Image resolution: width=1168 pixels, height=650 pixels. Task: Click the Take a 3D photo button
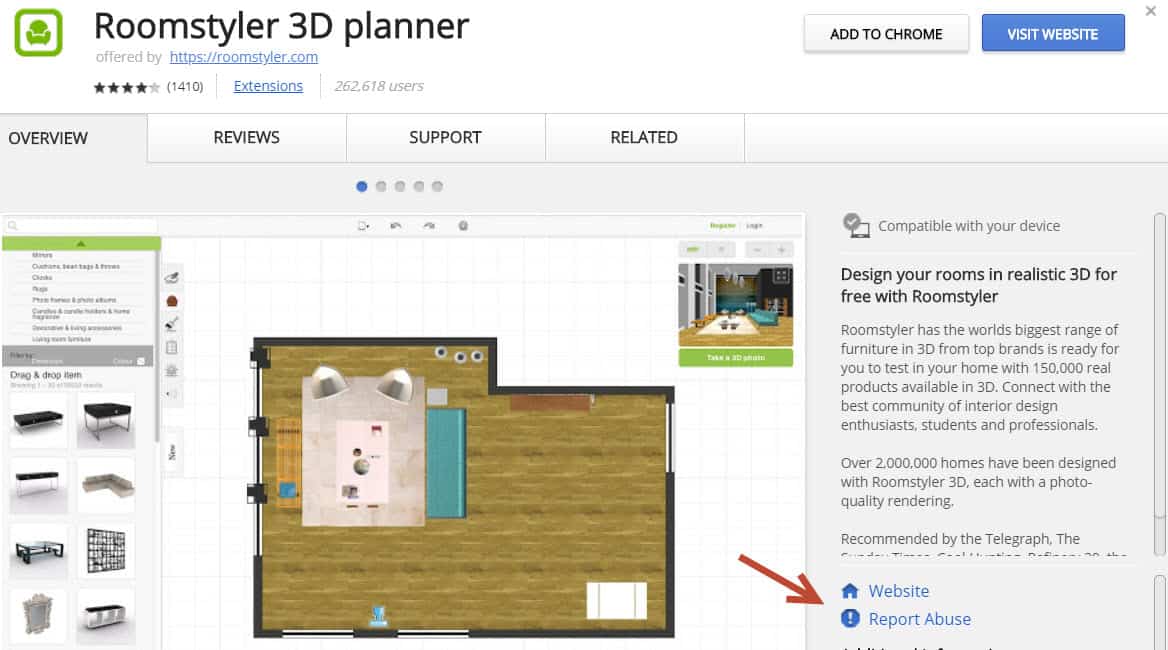click(x=735, y=358)
